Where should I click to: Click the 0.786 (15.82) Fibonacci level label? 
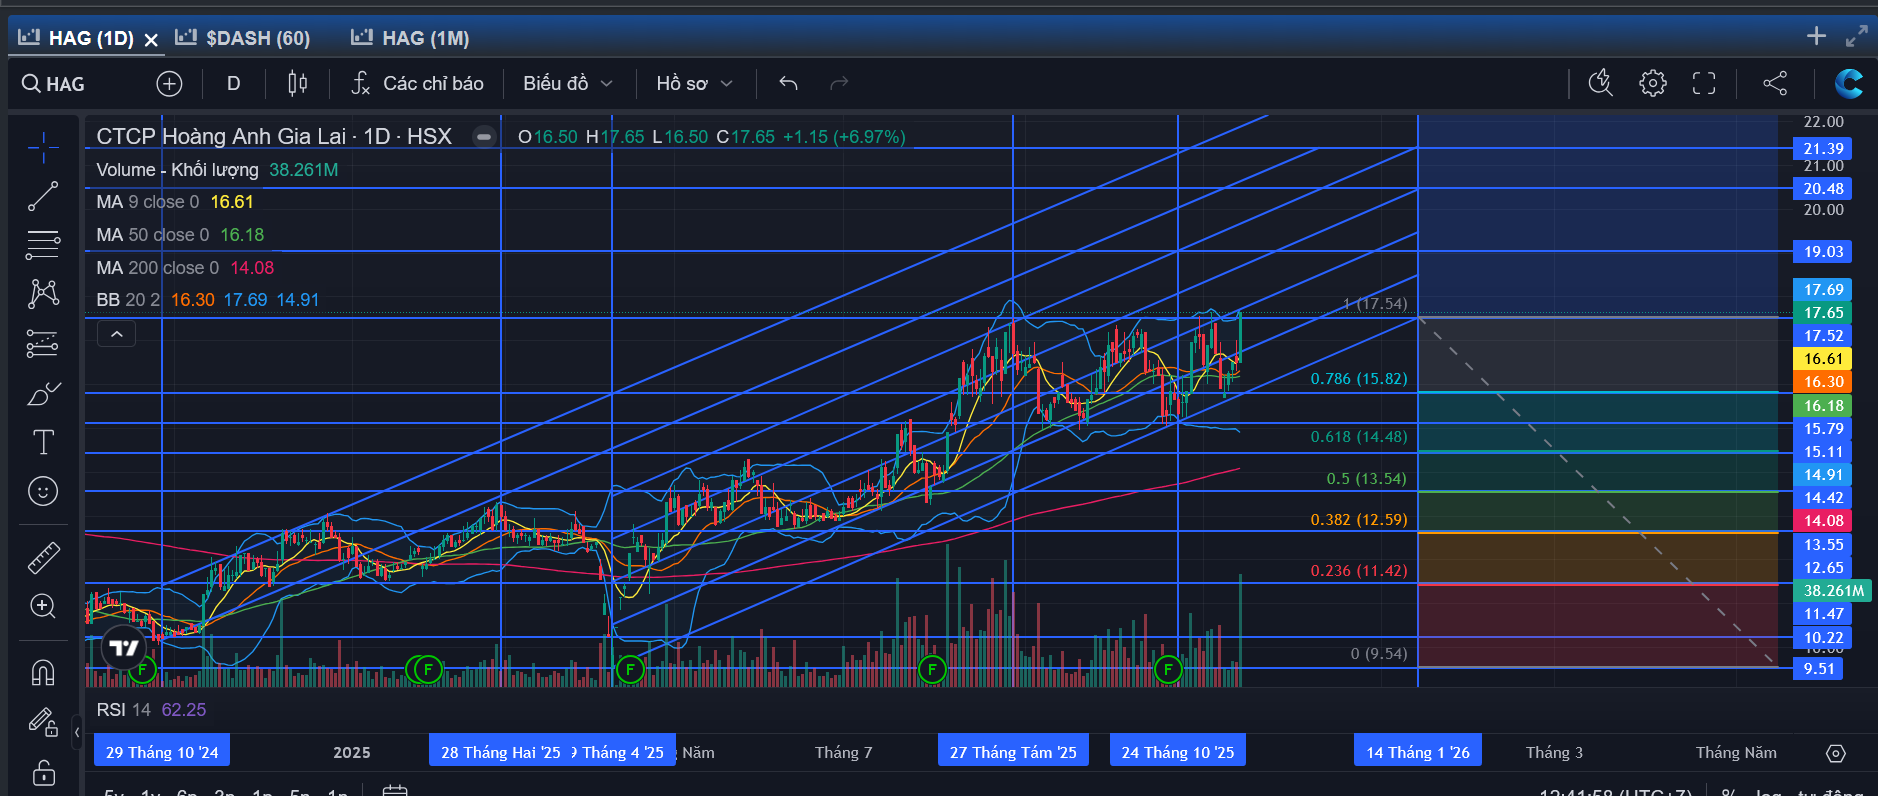pyautogui.click(x=1359, y=379)
